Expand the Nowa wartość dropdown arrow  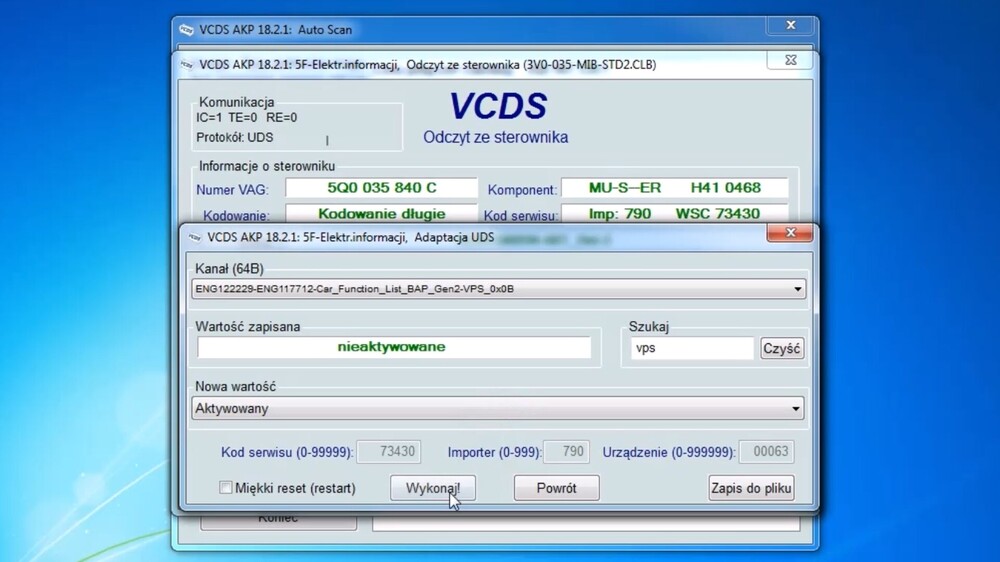pyautogui.click(x=796, y=409)
